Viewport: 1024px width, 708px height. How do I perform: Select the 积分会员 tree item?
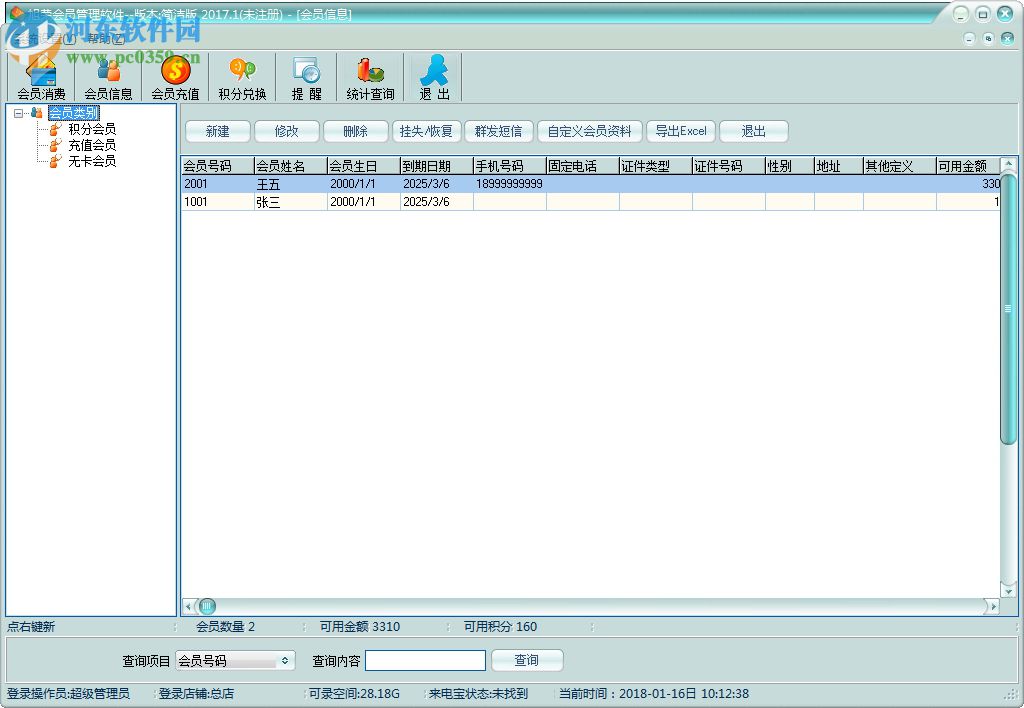pos(92,129)
